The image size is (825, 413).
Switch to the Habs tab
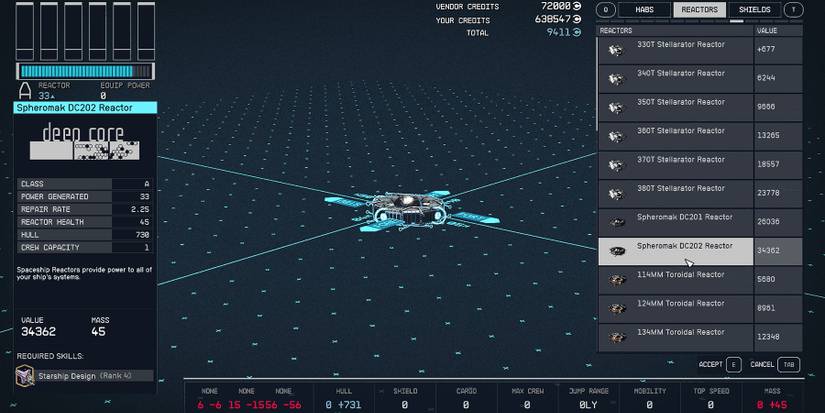click(644, 9)
